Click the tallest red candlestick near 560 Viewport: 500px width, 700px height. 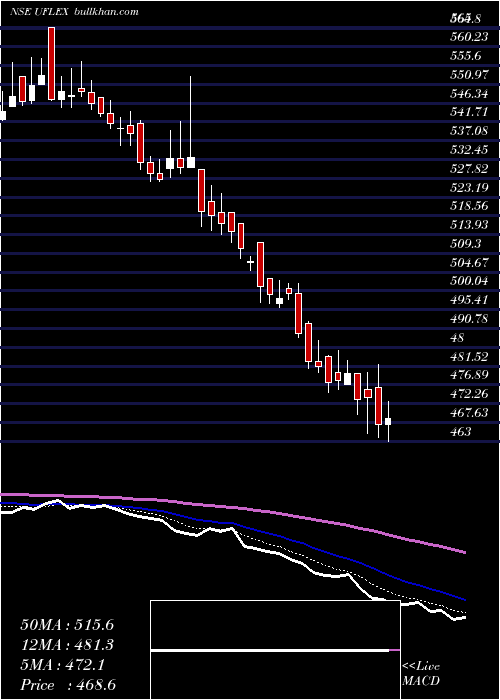52,63
